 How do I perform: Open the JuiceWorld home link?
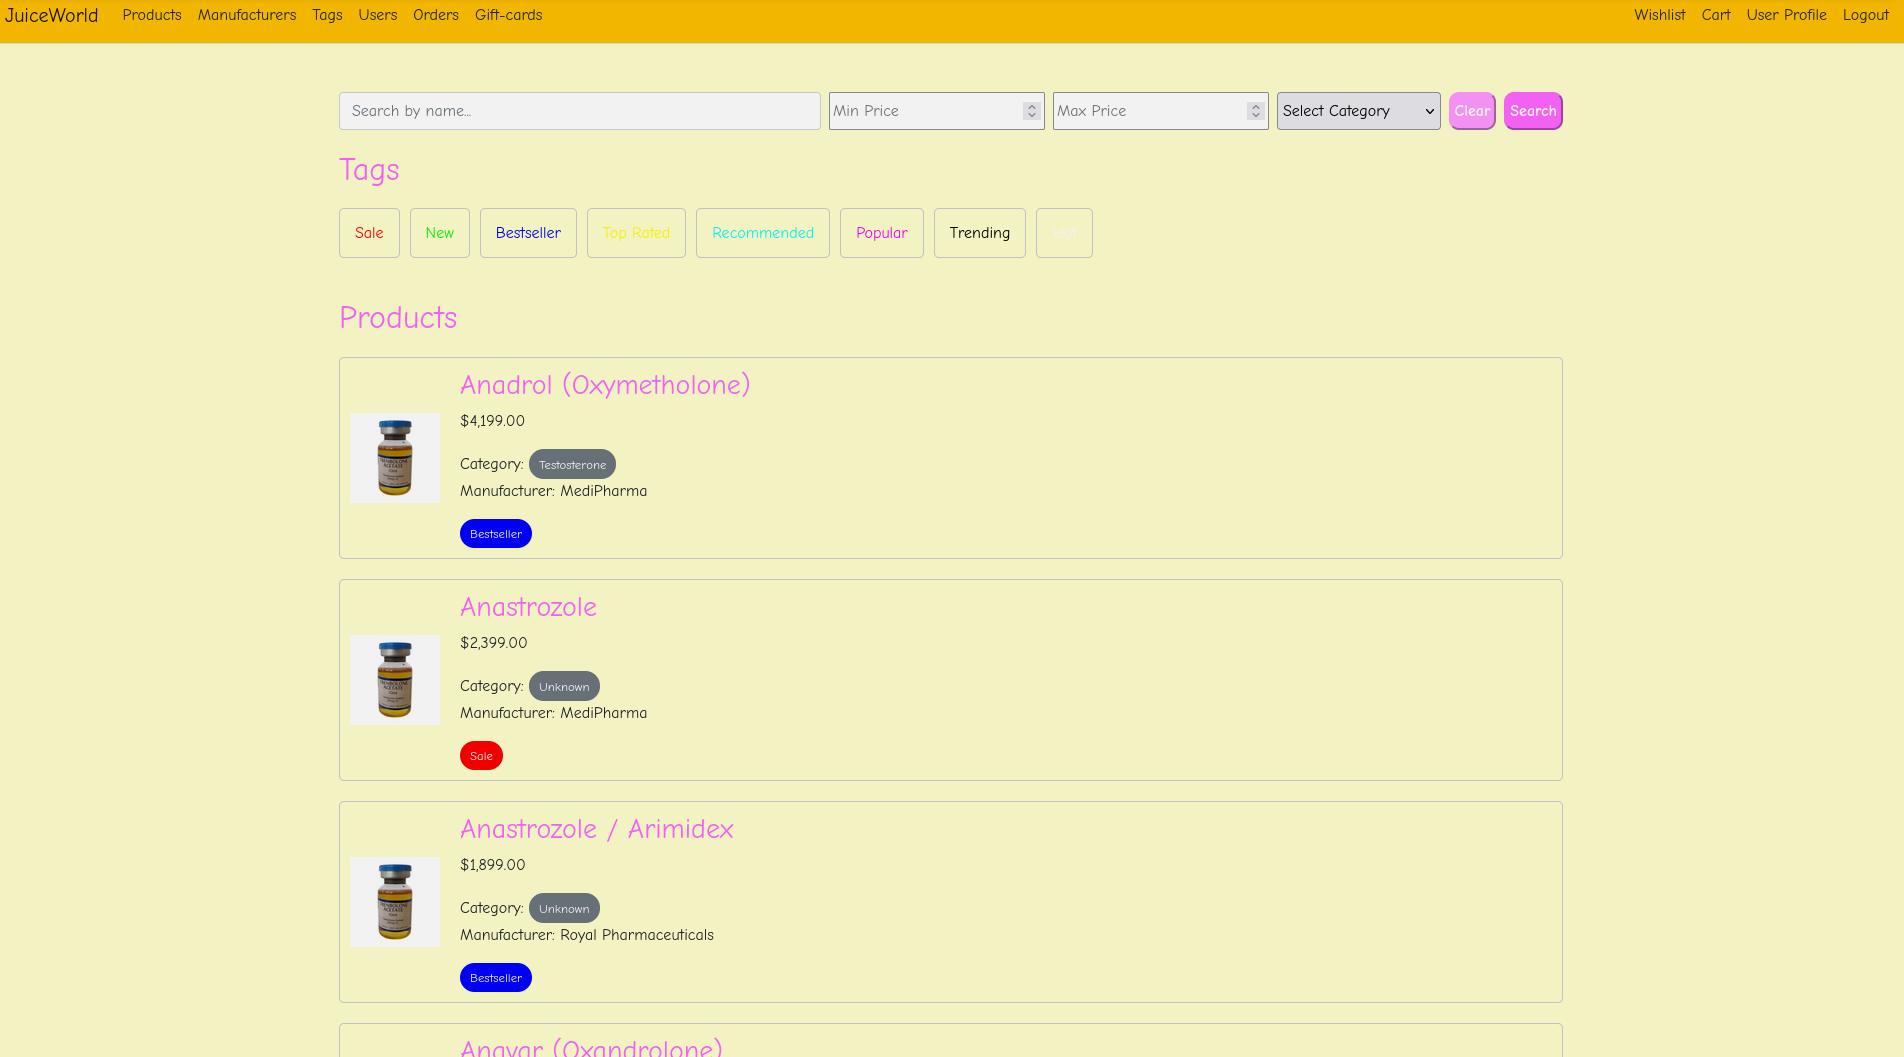click(x=51, y=15)
